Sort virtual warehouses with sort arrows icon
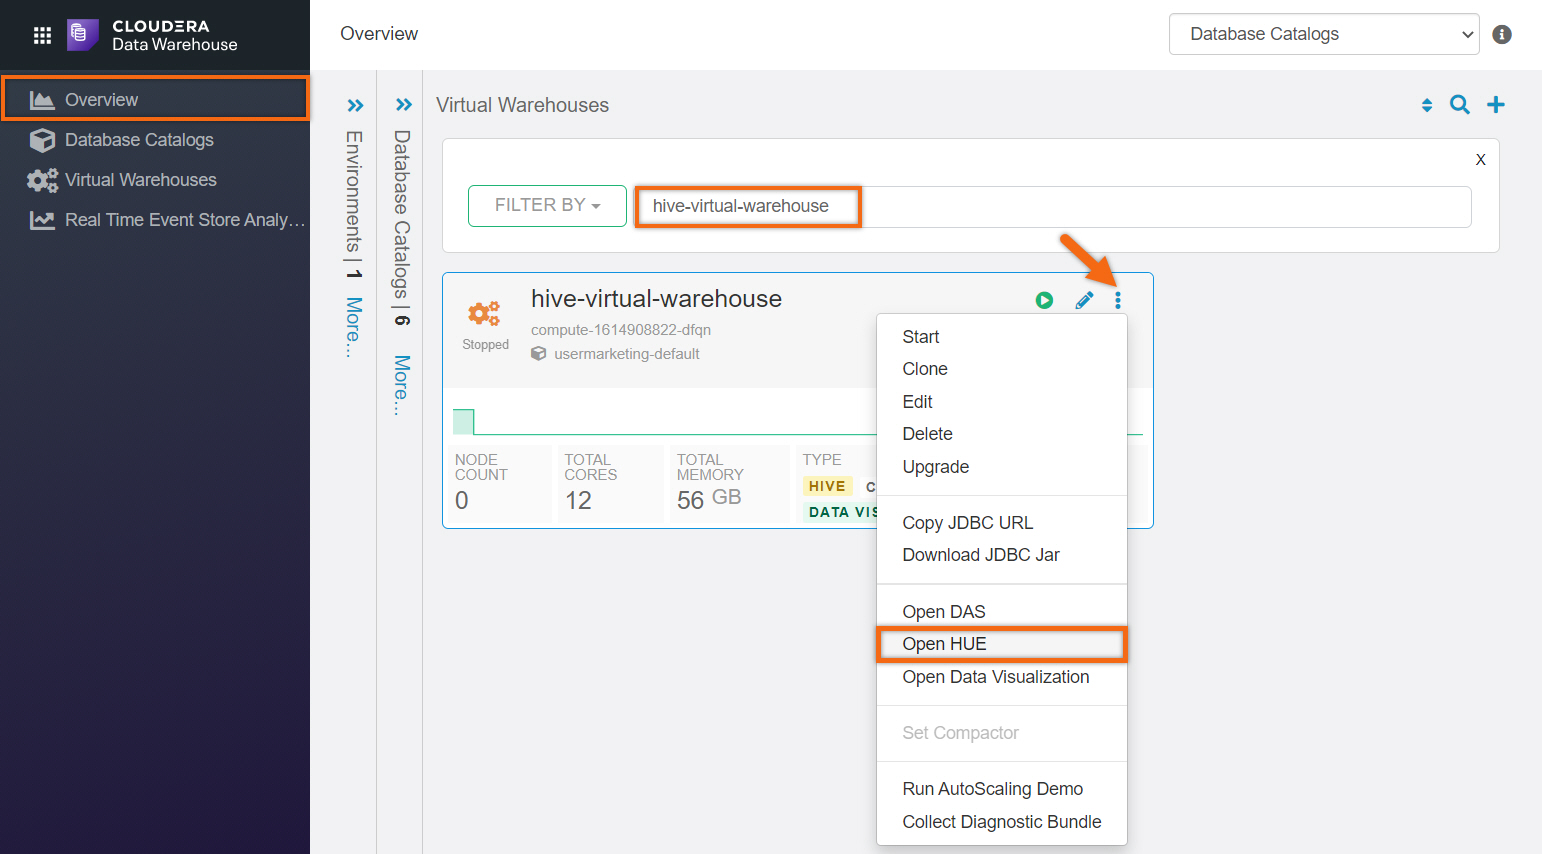The width and height of the screenshot is (1542, 854). pos(1427,105)
